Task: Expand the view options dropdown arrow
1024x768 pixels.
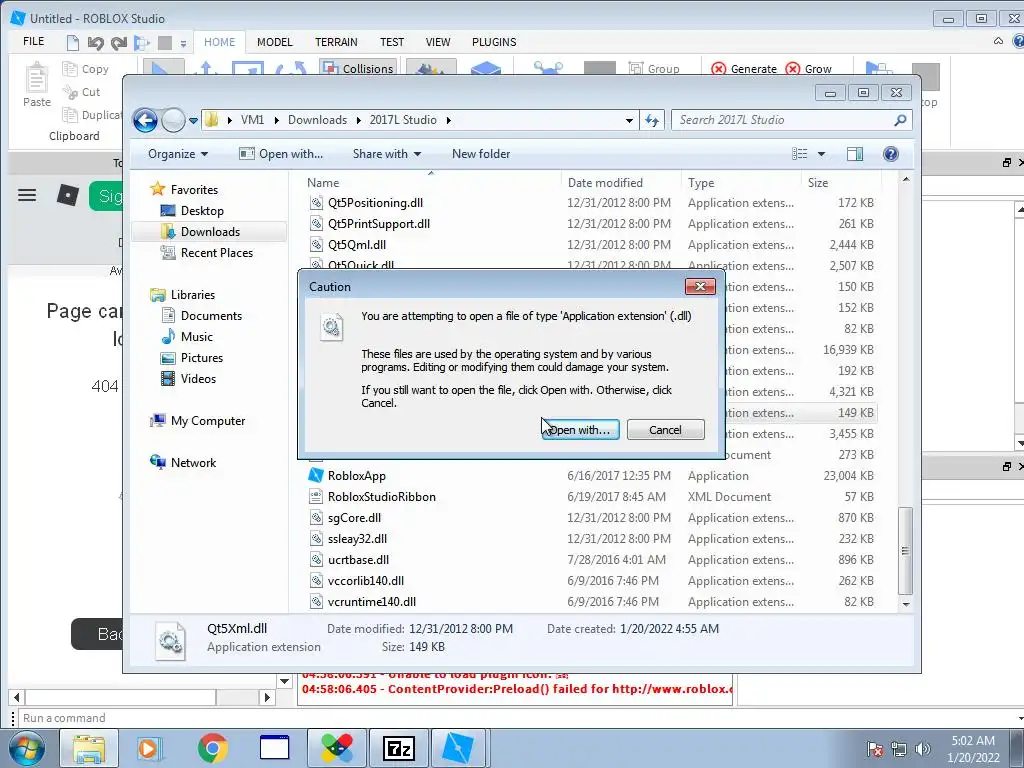Action: point(821,153)
